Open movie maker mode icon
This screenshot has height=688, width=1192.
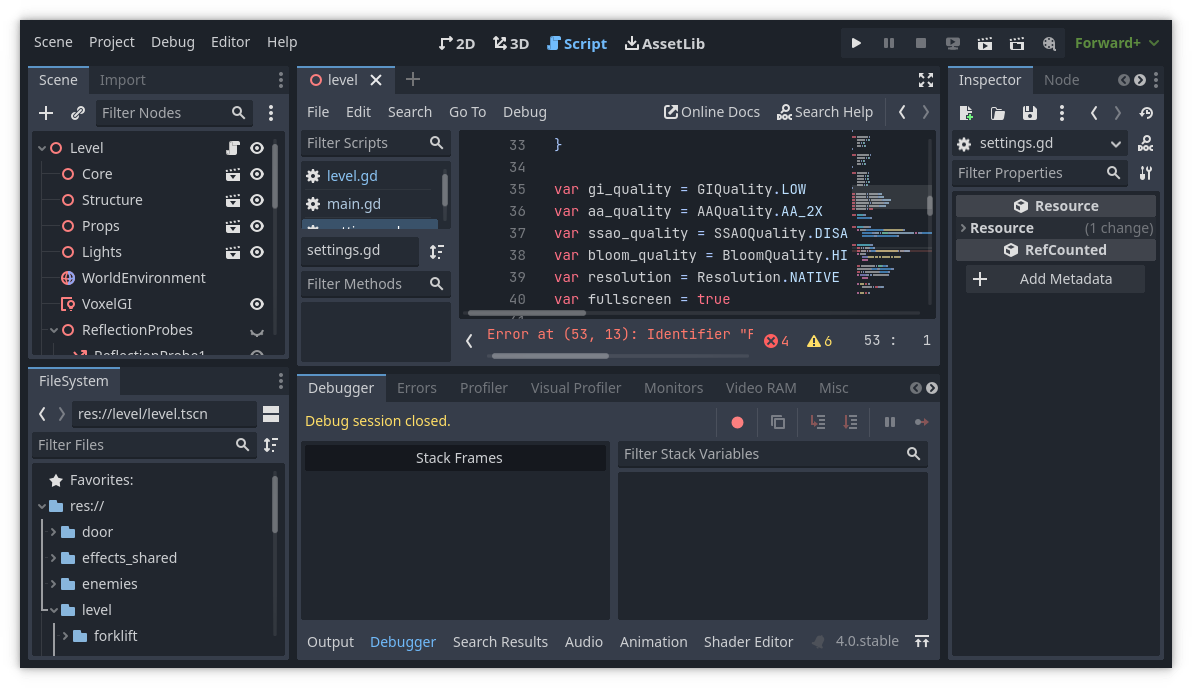click(1049, 43)
